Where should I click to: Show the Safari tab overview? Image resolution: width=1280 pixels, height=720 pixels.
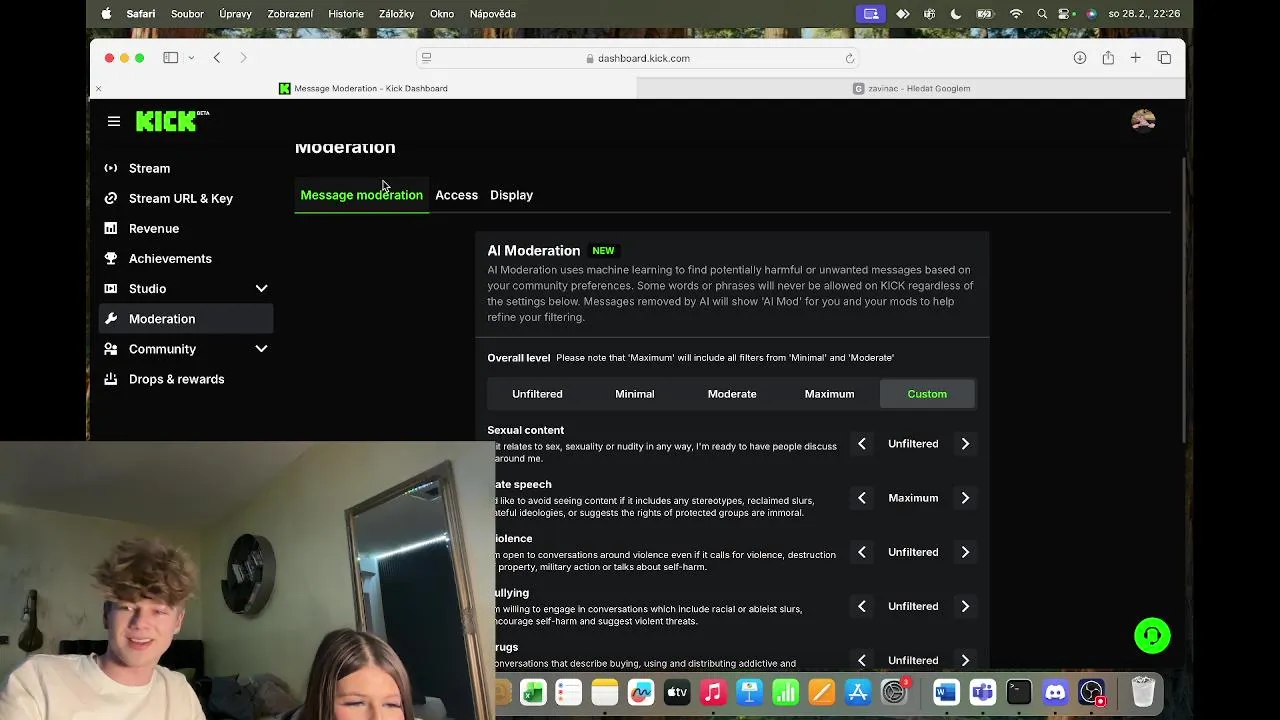pyautogui.click(x=1164, y=58)
